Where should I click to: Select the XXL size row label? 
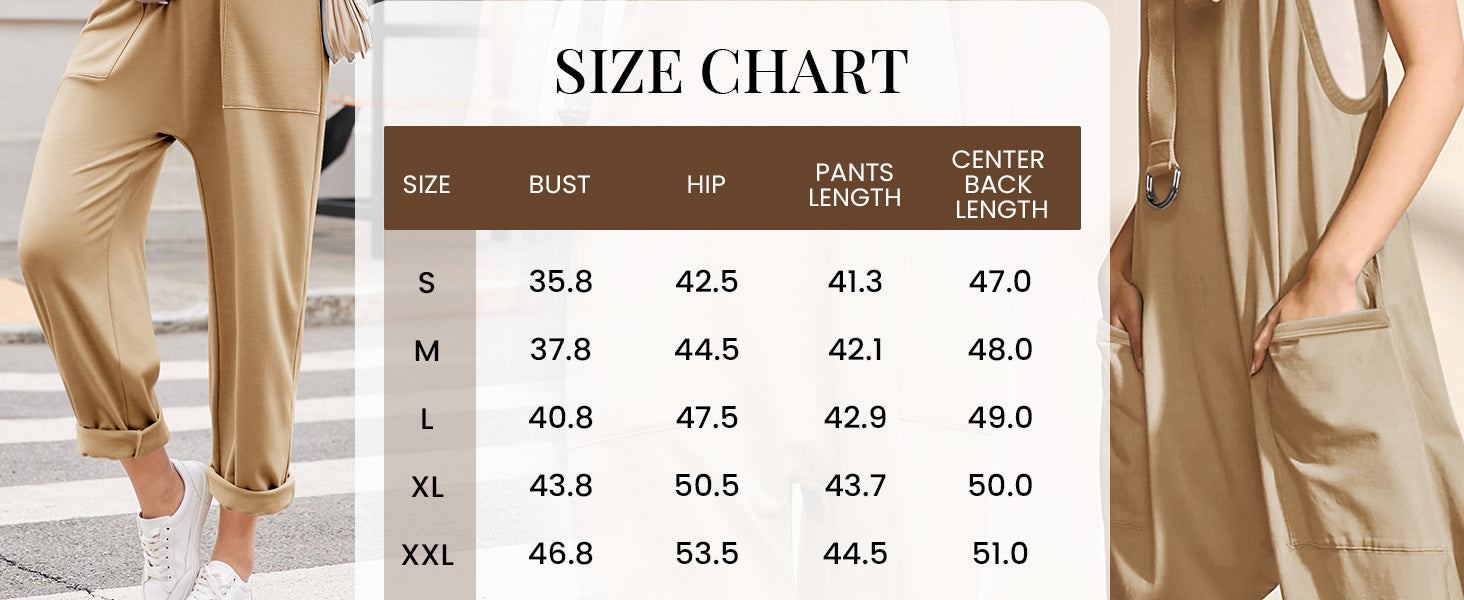[x=427, y=556]
